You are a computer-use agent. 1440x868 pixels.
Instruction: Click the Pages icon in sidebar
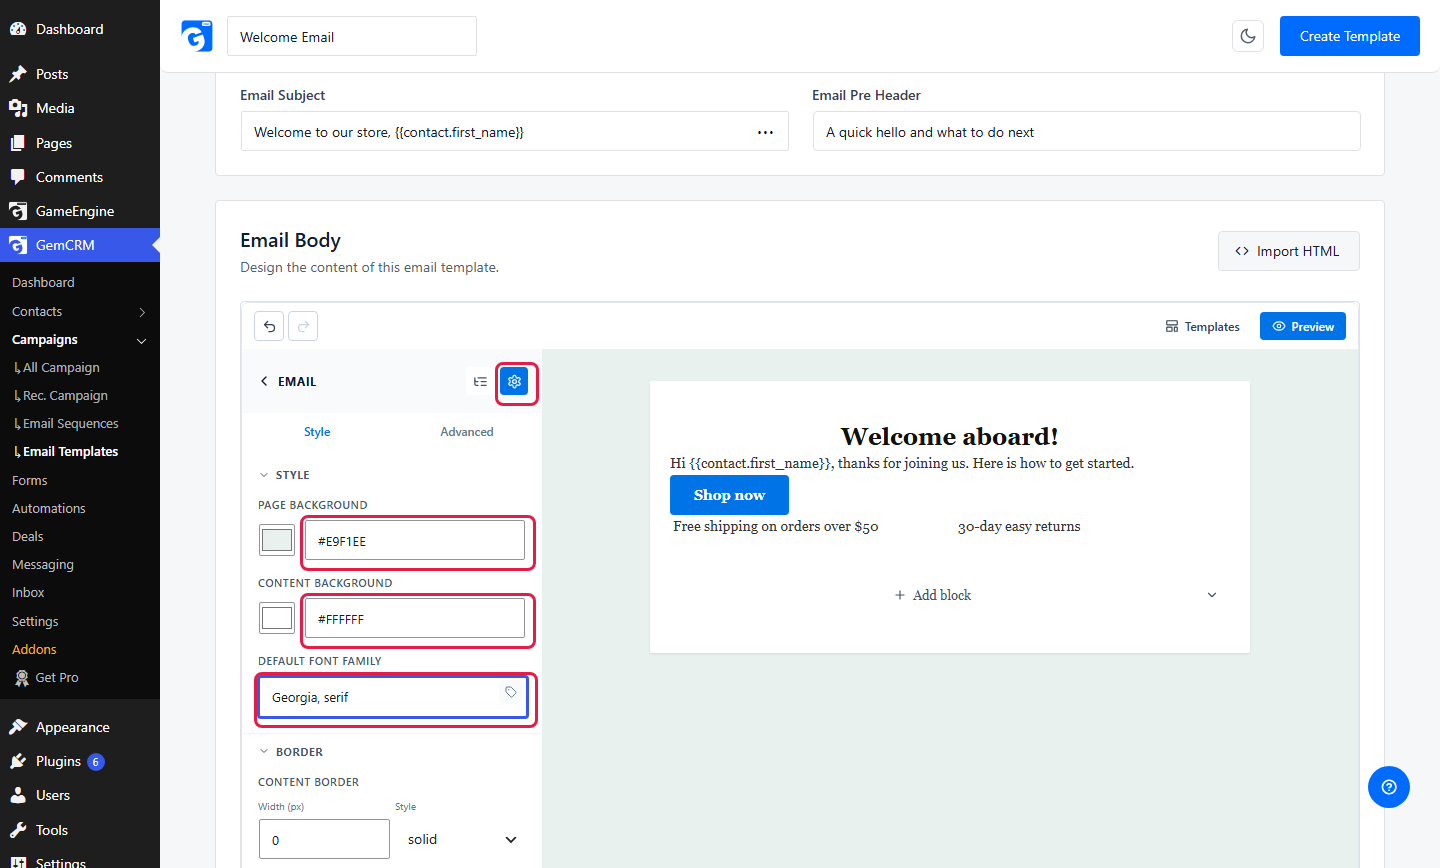(18, 143)
